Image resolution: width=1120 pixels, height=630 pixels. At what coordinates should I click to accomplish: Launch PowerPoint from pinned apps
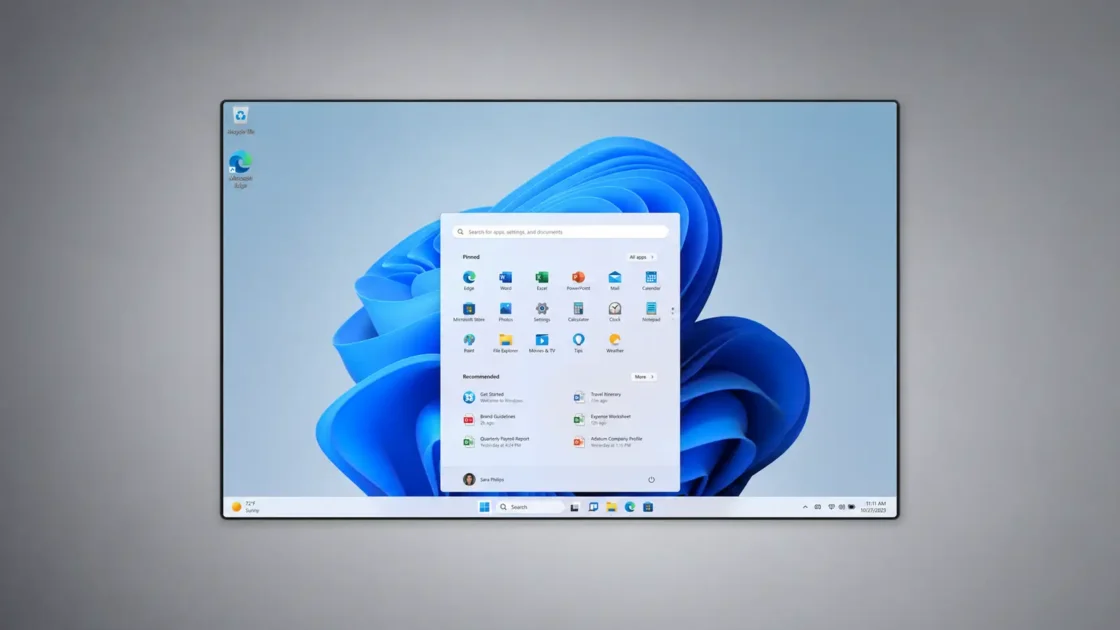(578, 280)
